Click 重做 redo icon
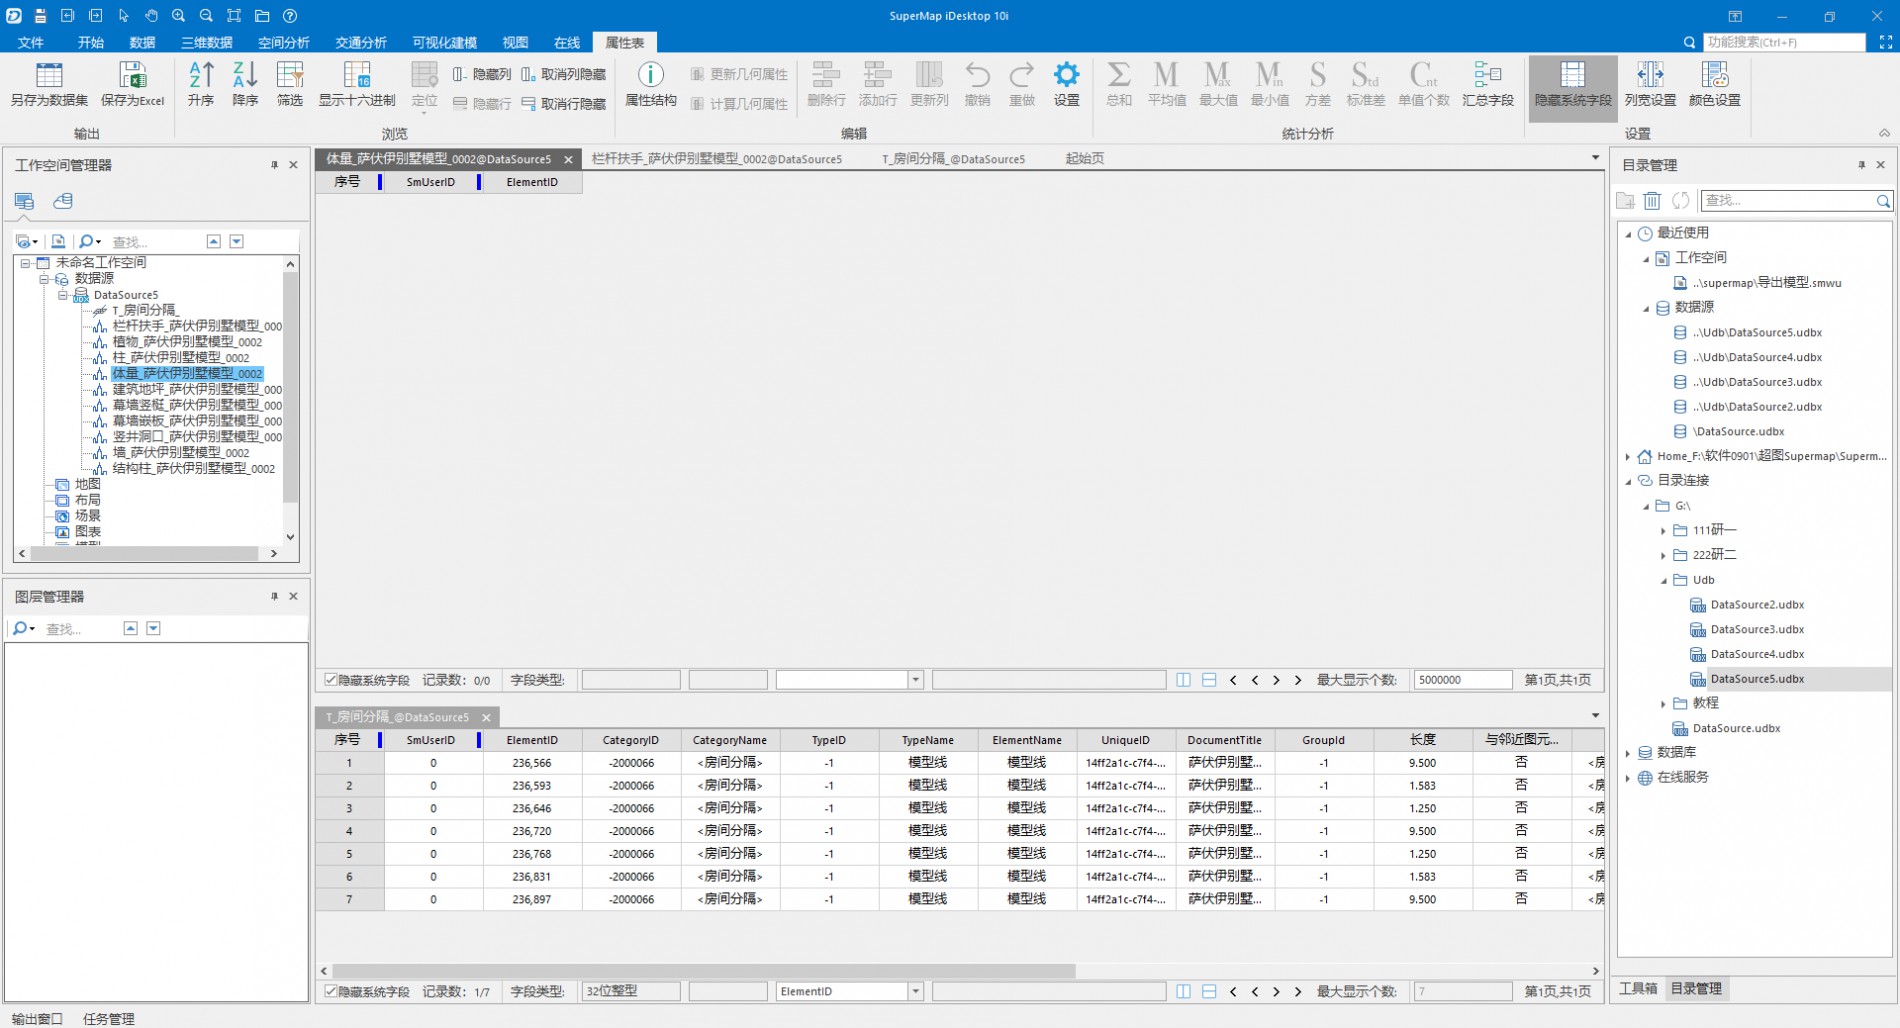The image size is (1900, 1028). pos(1022,84)
